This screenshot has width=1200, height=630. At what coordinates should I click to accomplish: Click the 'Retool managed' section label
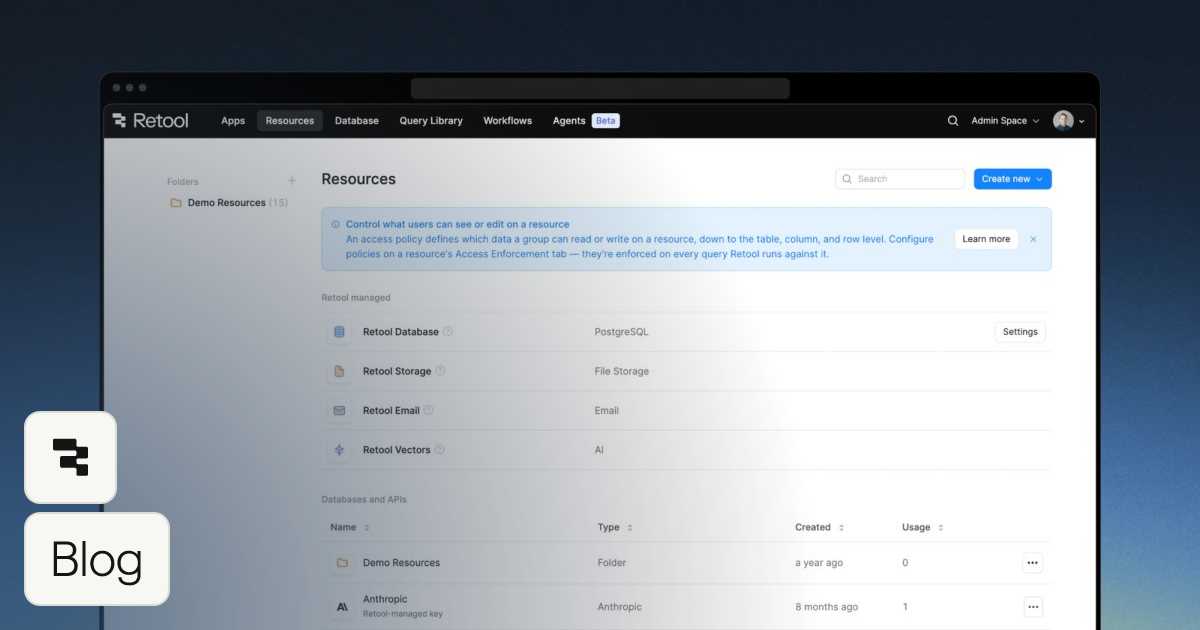click(x=356, y=297)
